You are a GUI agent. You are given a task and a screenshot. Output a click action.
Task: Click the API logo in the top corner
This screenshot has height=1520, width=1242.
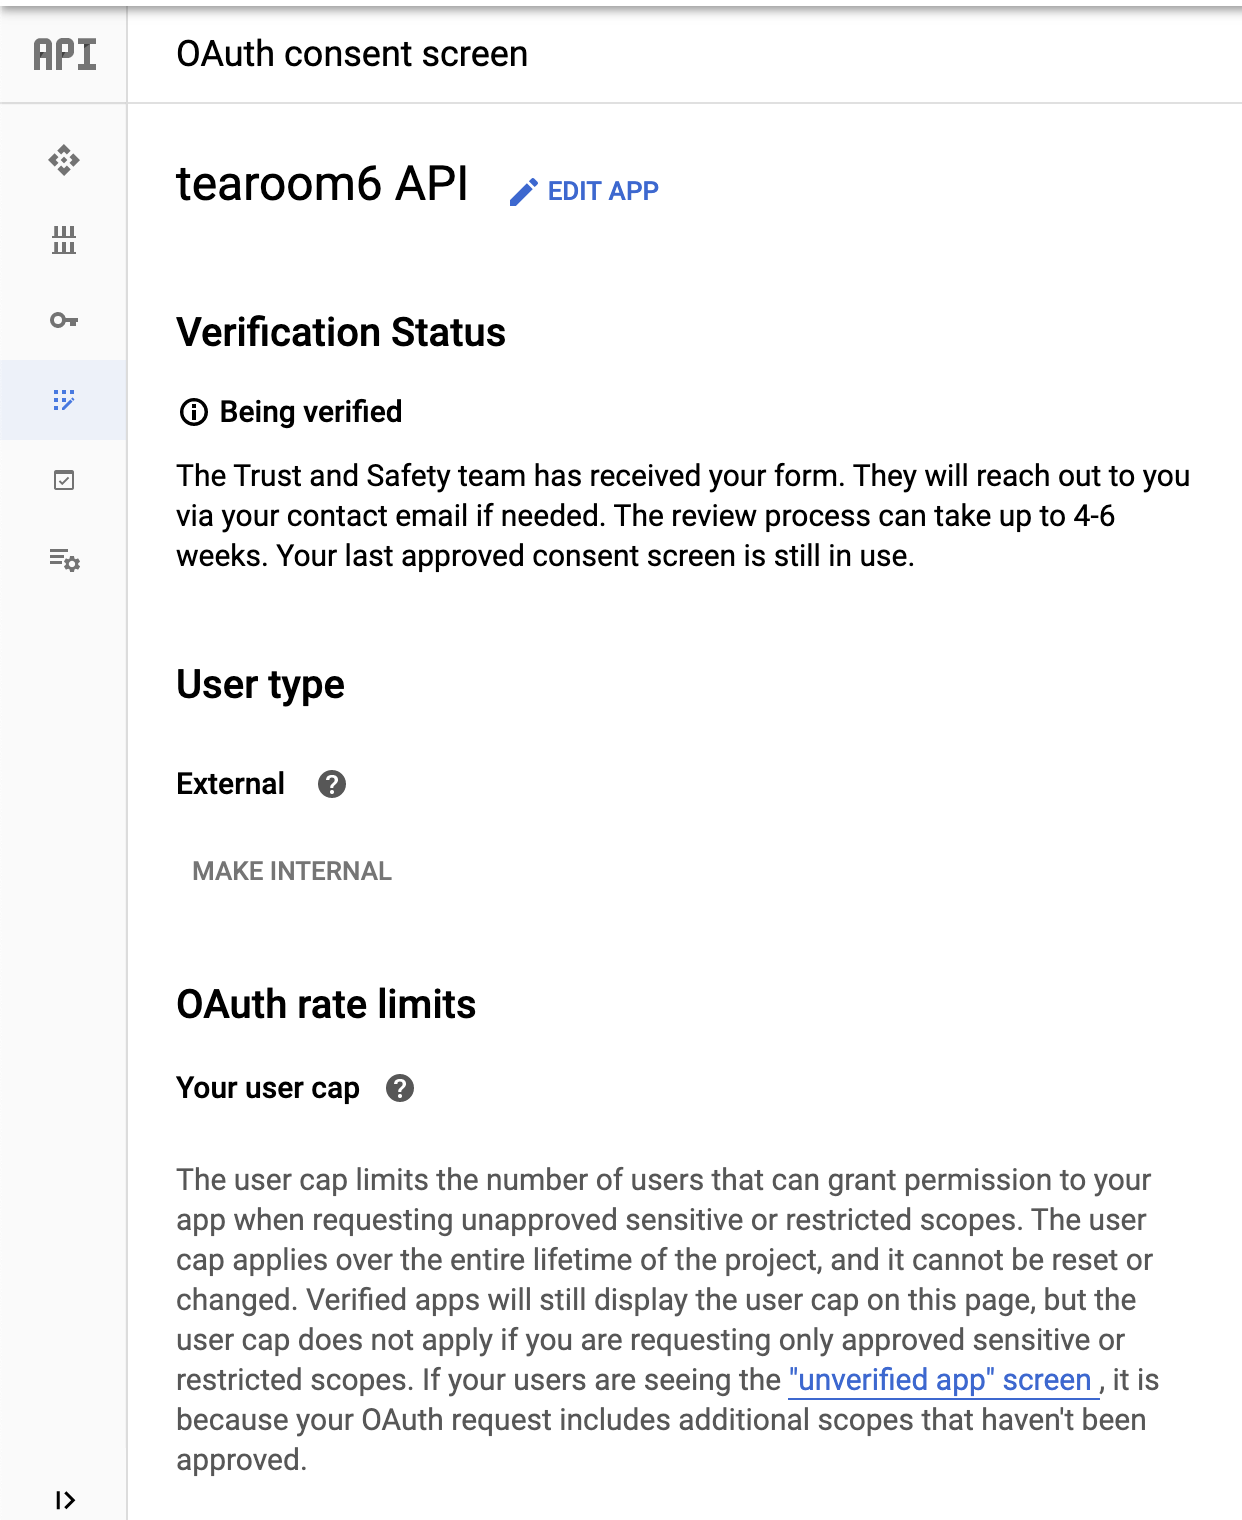click(x=62, y=54)
